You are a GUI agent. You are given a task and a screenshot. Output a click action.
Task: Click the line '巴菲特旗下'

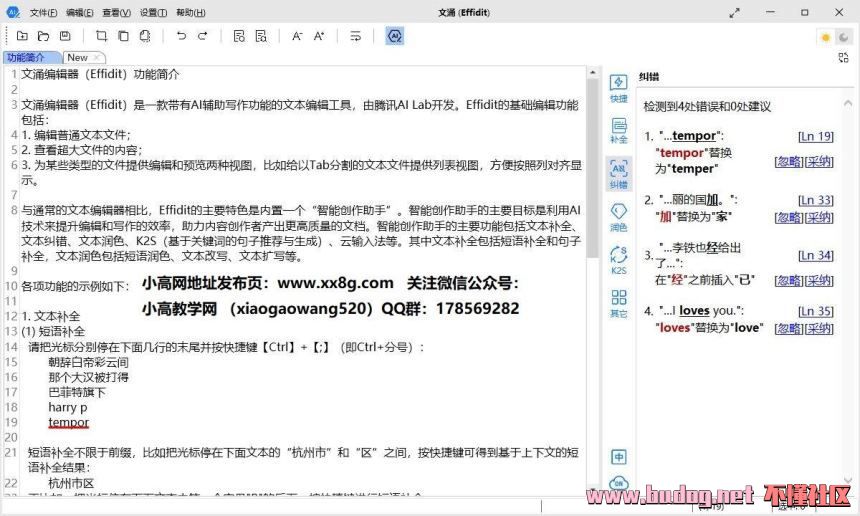click(77, 392)
